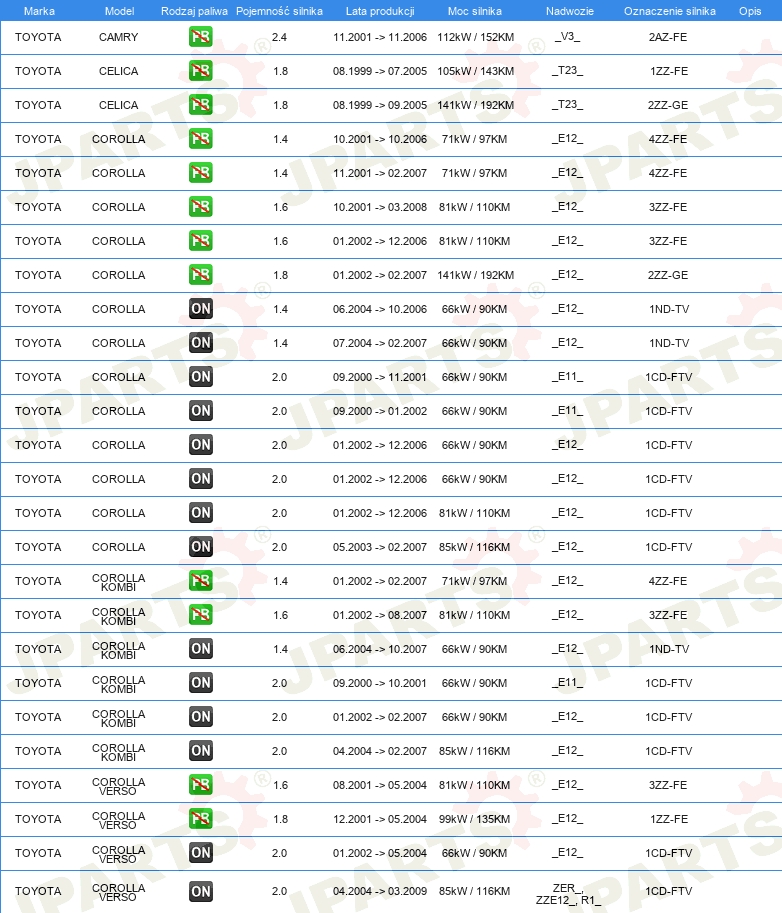This screenshot has height=913, width=782.
Task: Click diesel ON icon for KOMBI 01.2002 -> 02.2007 66kW
Action: point(200,717)
